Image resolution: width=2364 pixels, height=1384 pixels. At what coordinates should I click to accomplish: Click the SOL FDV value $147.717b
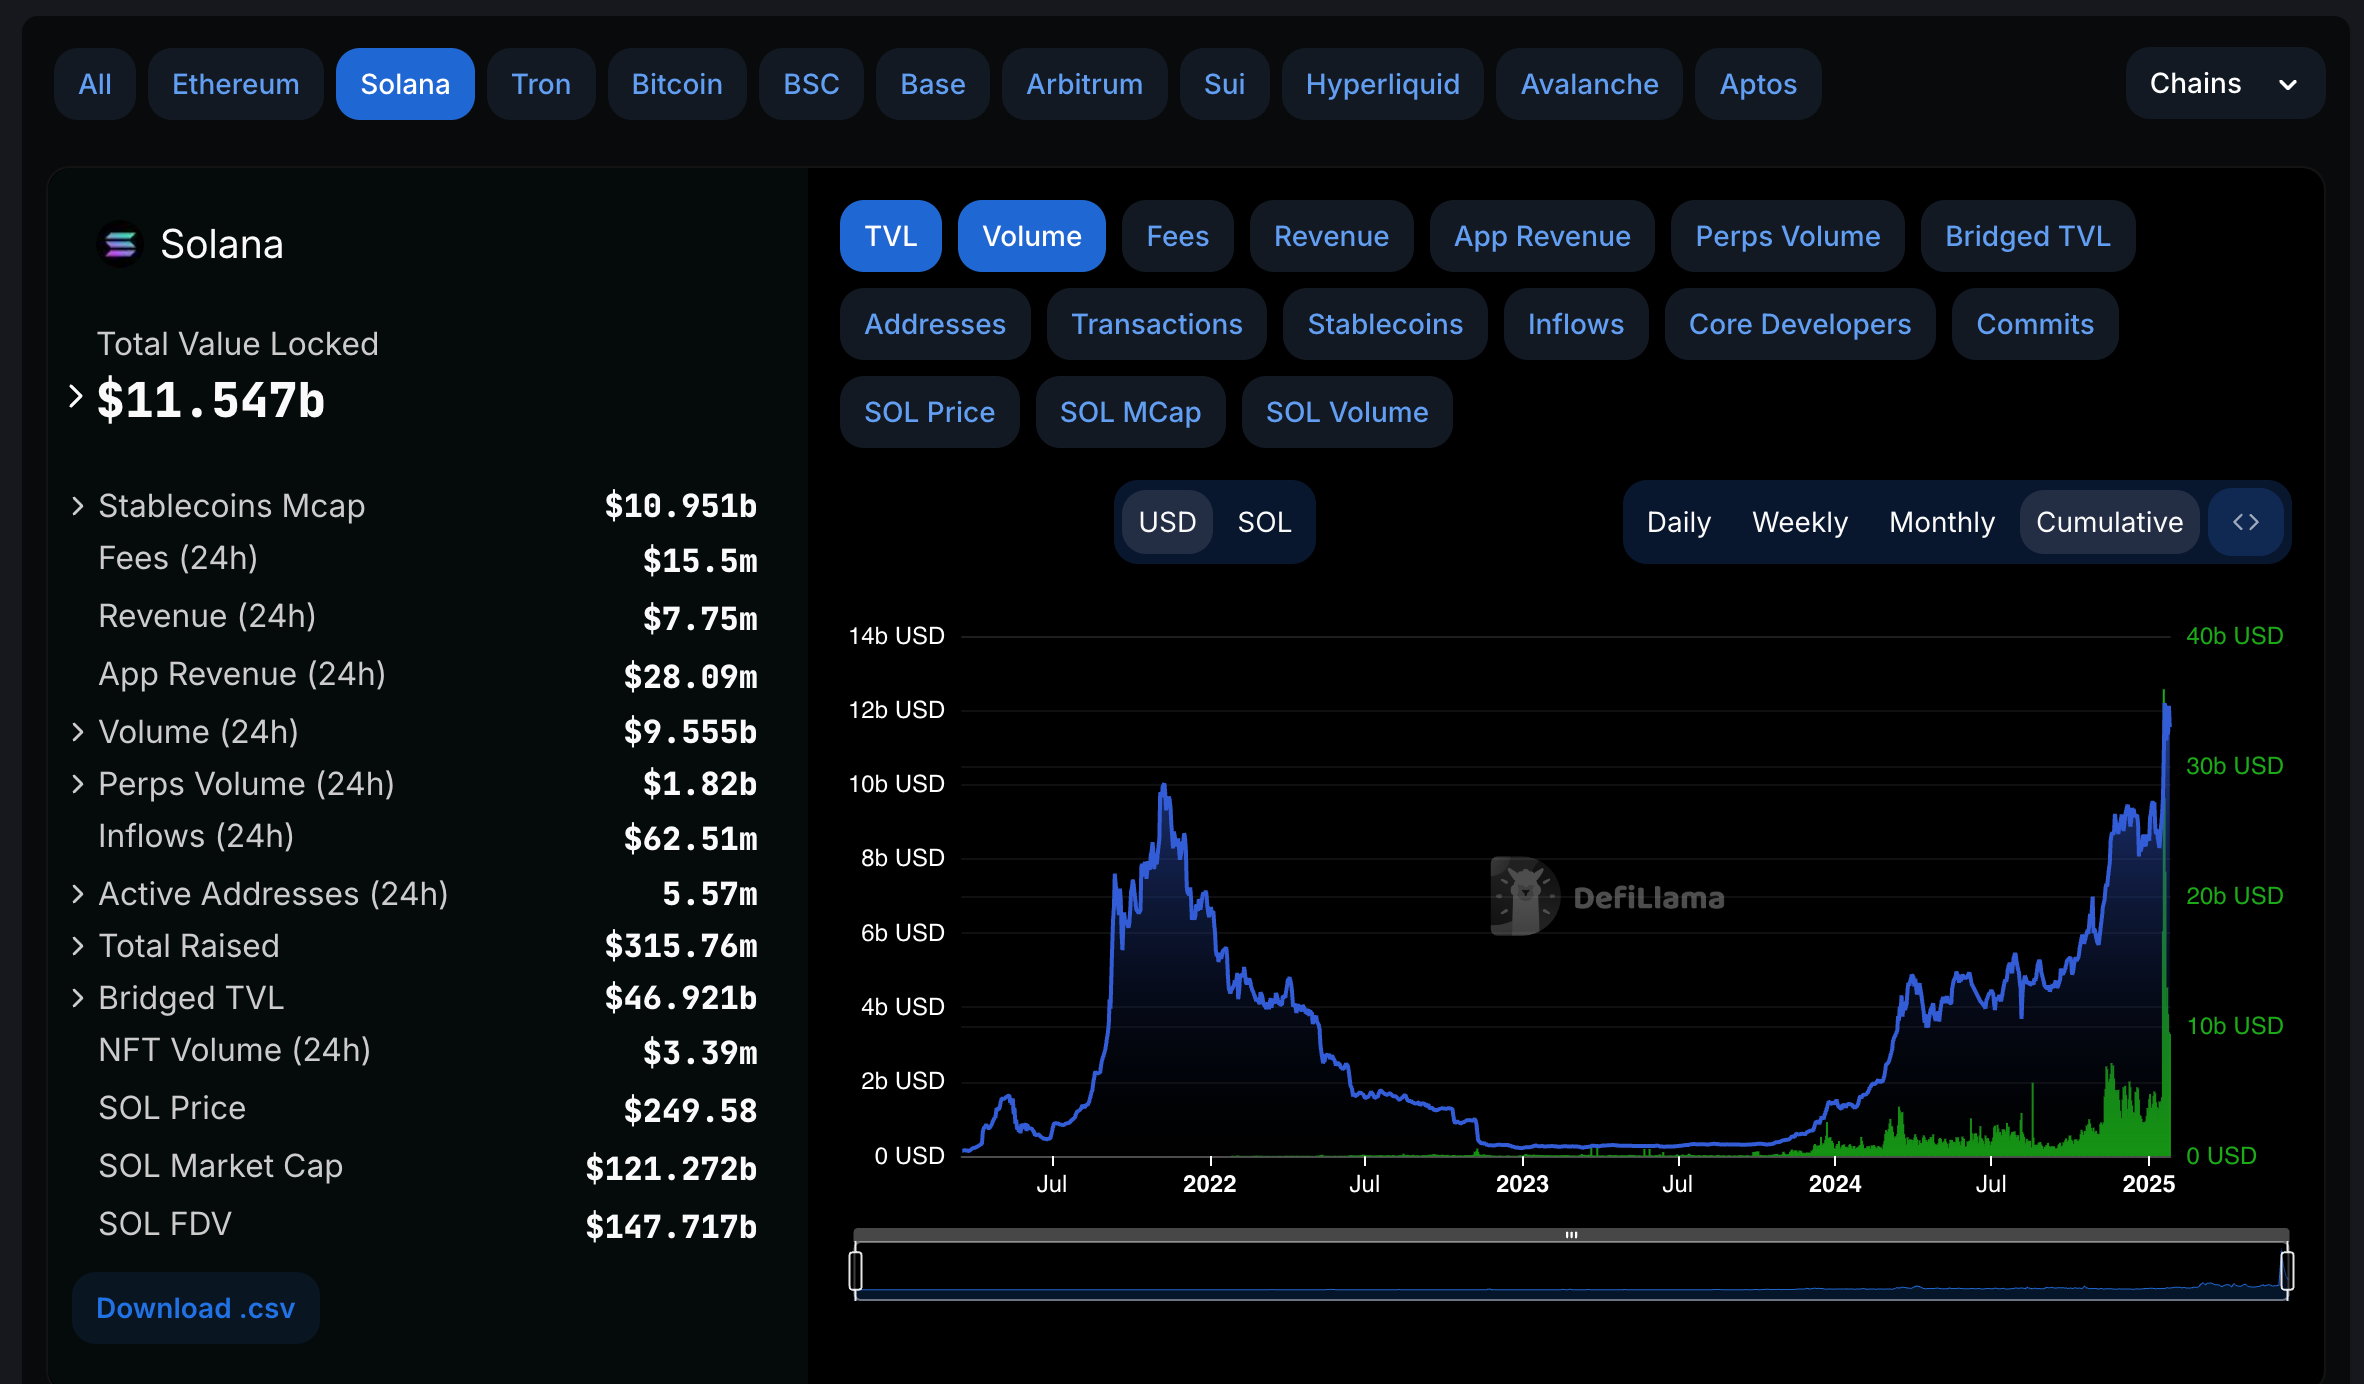[x=671, y=1226]
